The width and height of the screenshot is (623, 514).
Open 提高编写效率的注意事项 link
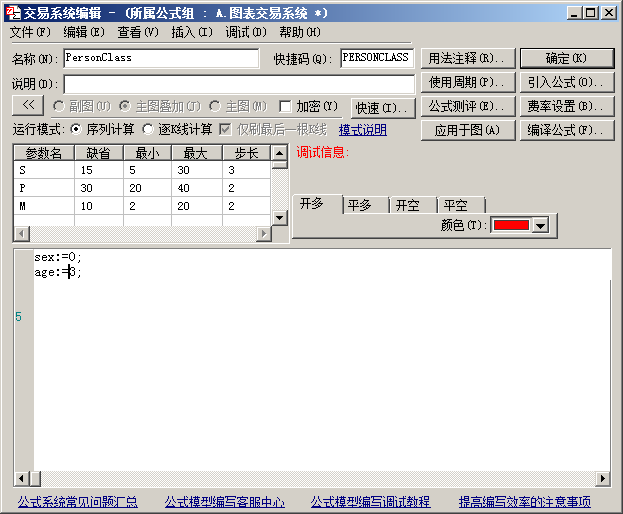525,502
